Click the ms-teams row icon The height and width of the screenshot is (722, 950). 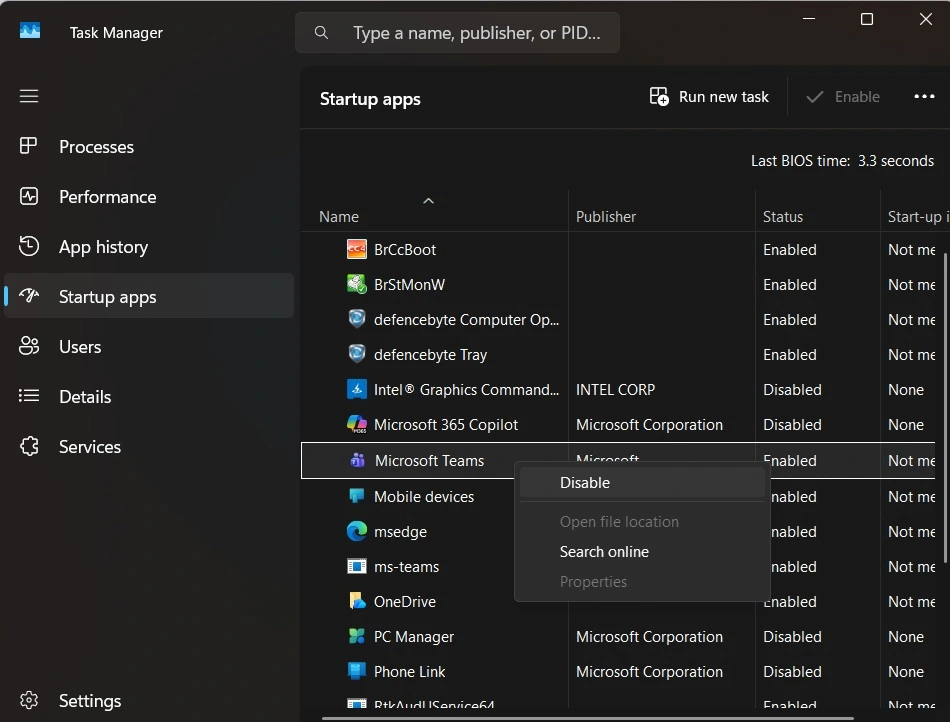pos(356,566)
